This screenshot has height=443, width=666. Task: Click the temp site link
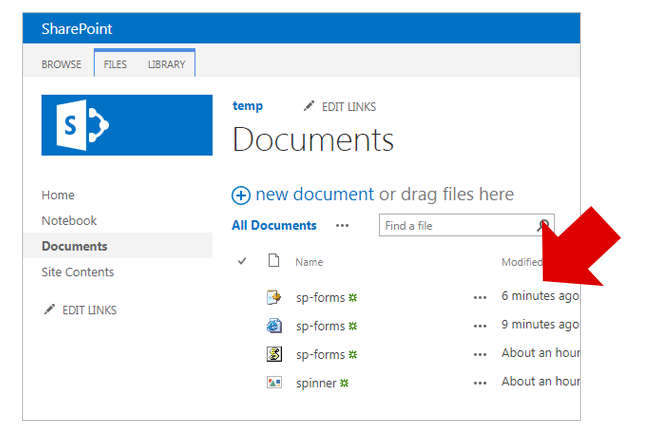(x=248, y=106)
